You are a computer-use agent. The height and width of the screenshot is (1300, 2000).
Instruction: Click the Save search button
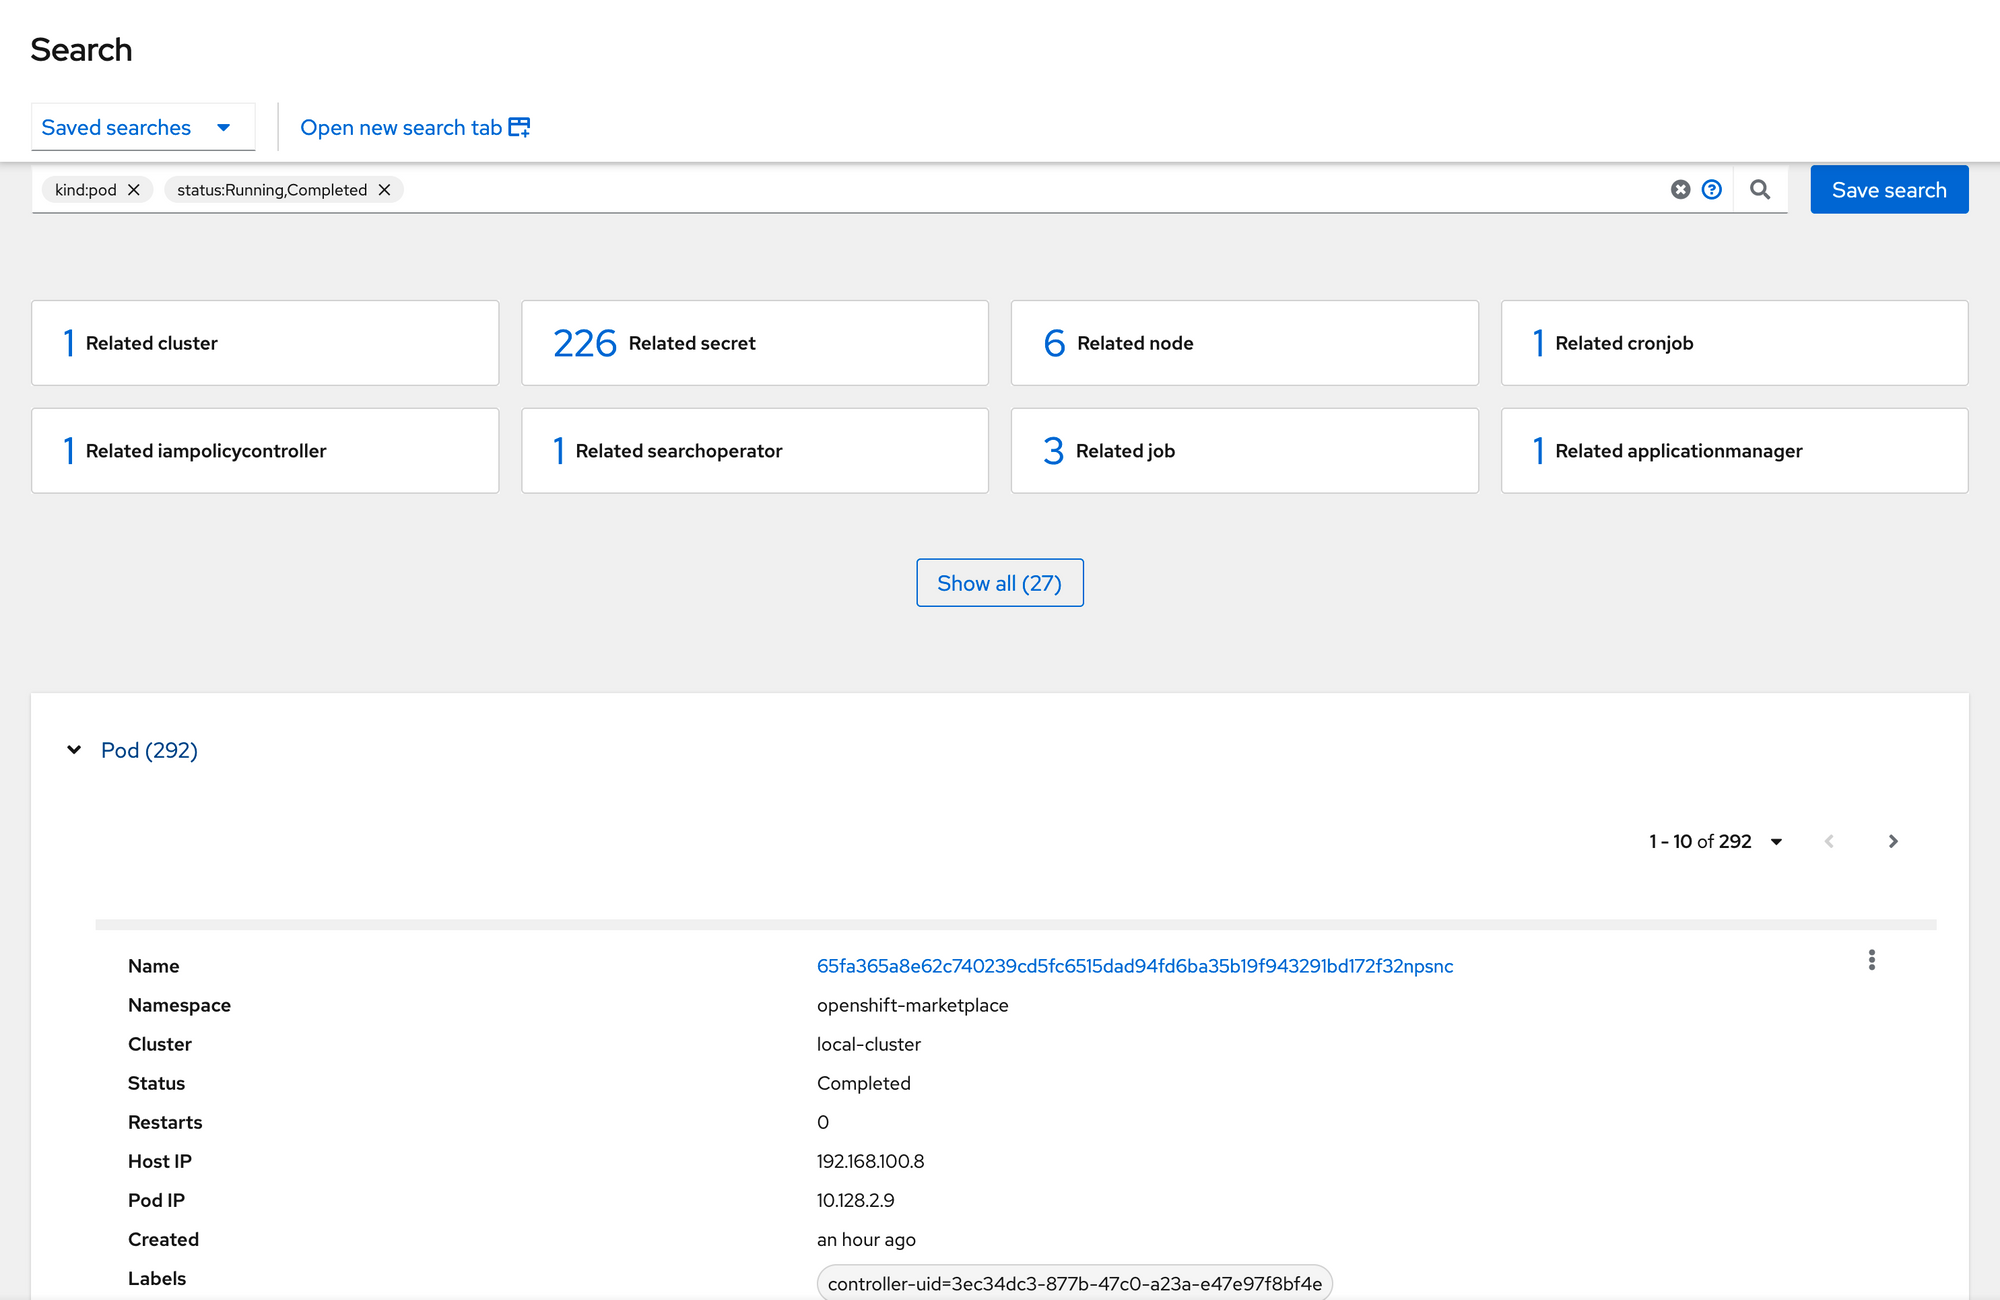point(1889,190)
